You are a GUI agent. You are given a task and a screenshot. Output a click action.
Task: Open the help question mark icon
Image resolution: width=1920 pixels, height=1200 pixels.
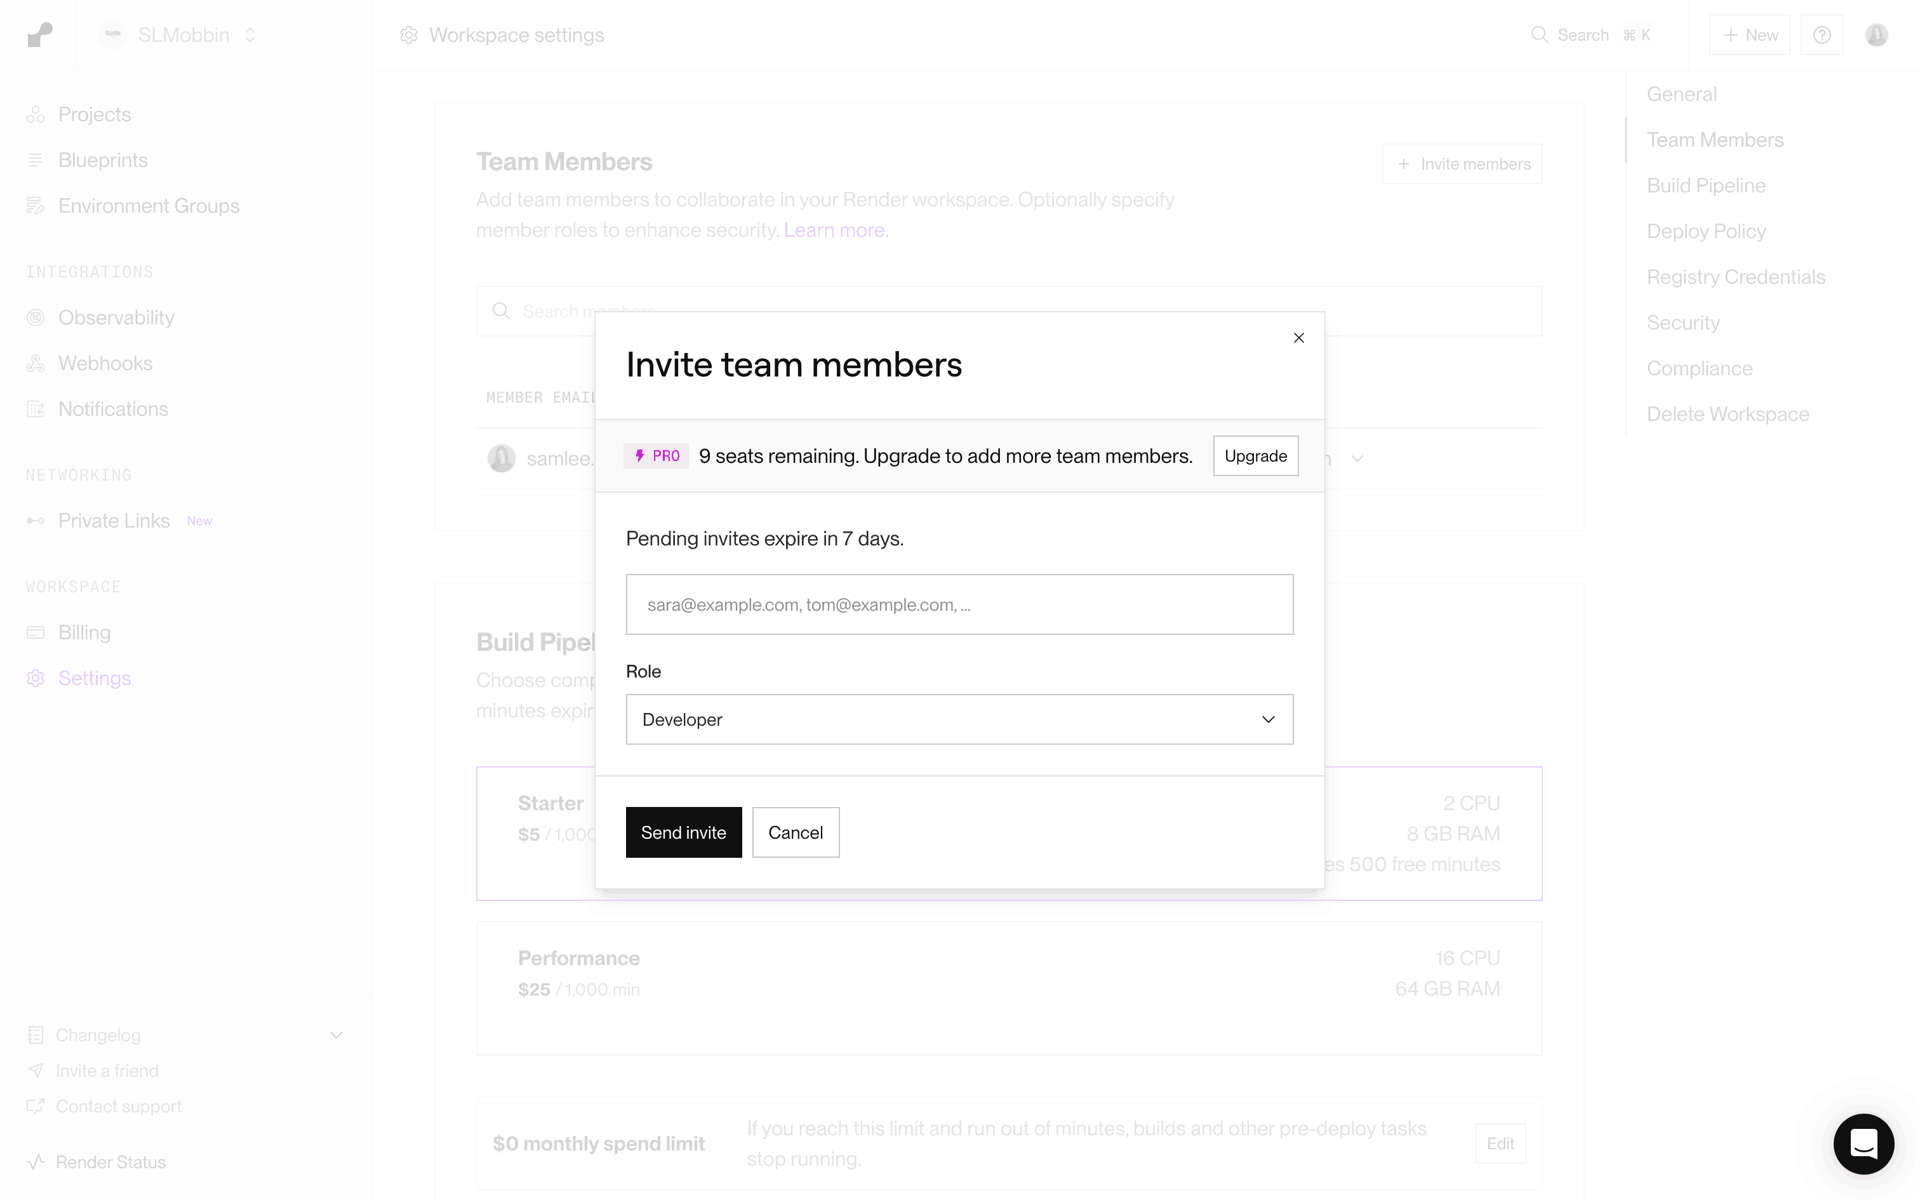1821,35
